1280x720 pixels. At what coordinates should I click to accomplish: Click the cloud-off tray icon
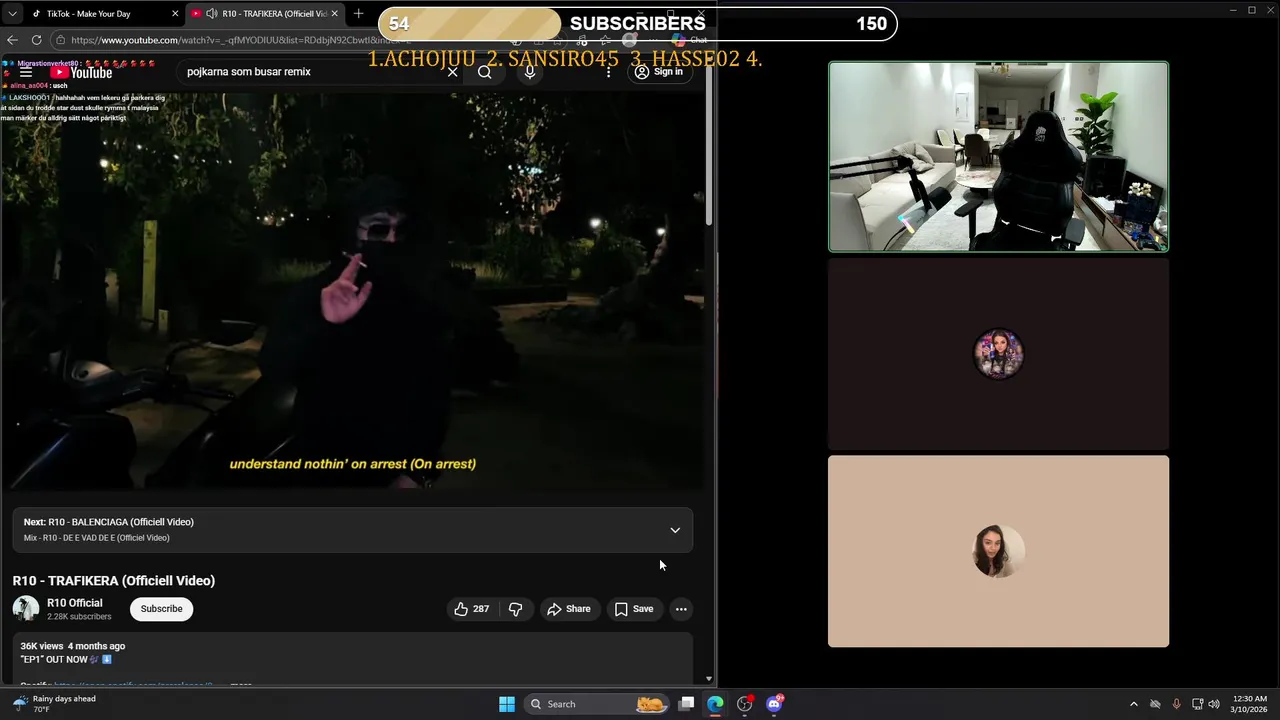(x=1155, y=704)
